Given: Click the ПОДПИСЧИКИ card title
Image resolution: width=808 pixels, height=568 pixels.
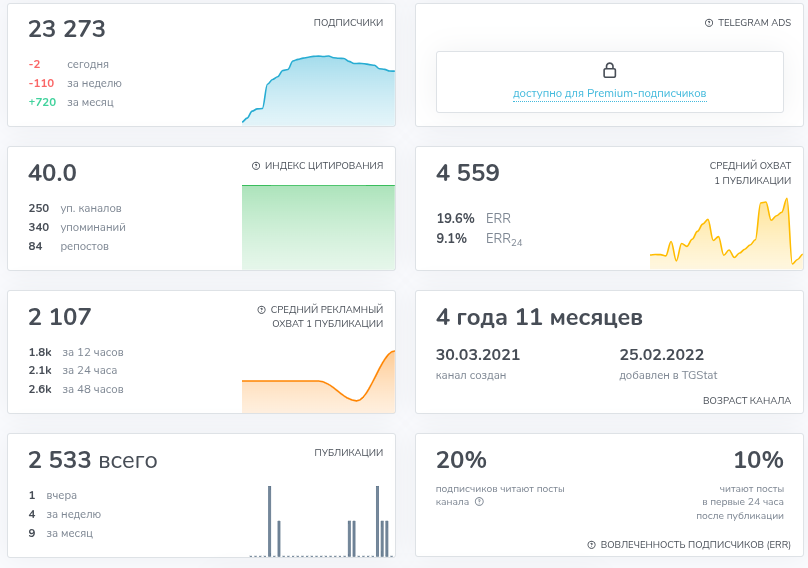Looking at the screenshot, I should (348, 23).
